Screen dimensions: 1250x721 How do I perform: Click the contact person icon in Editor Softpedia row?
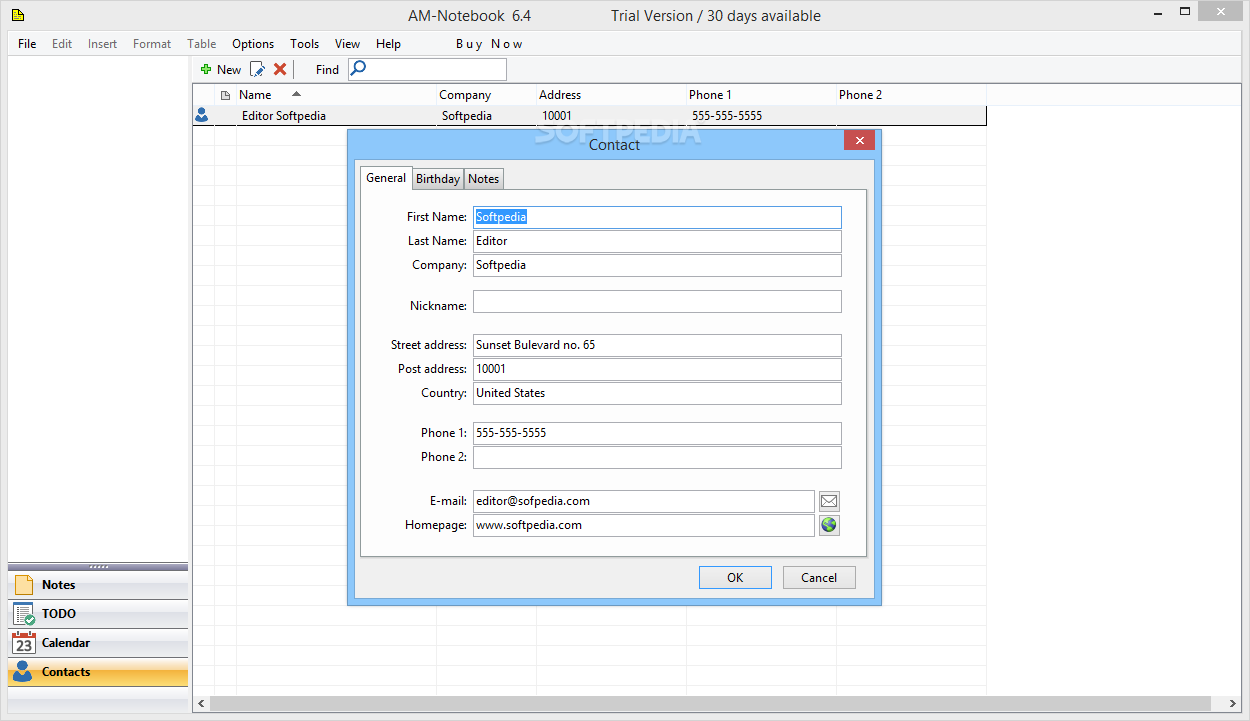[202, 115]
